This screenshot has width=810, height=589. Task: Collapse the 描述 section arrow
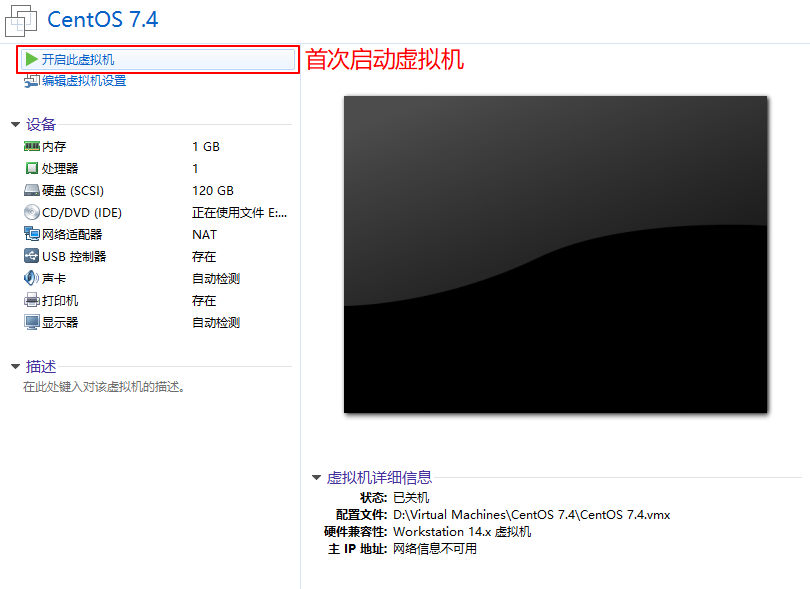15,367
